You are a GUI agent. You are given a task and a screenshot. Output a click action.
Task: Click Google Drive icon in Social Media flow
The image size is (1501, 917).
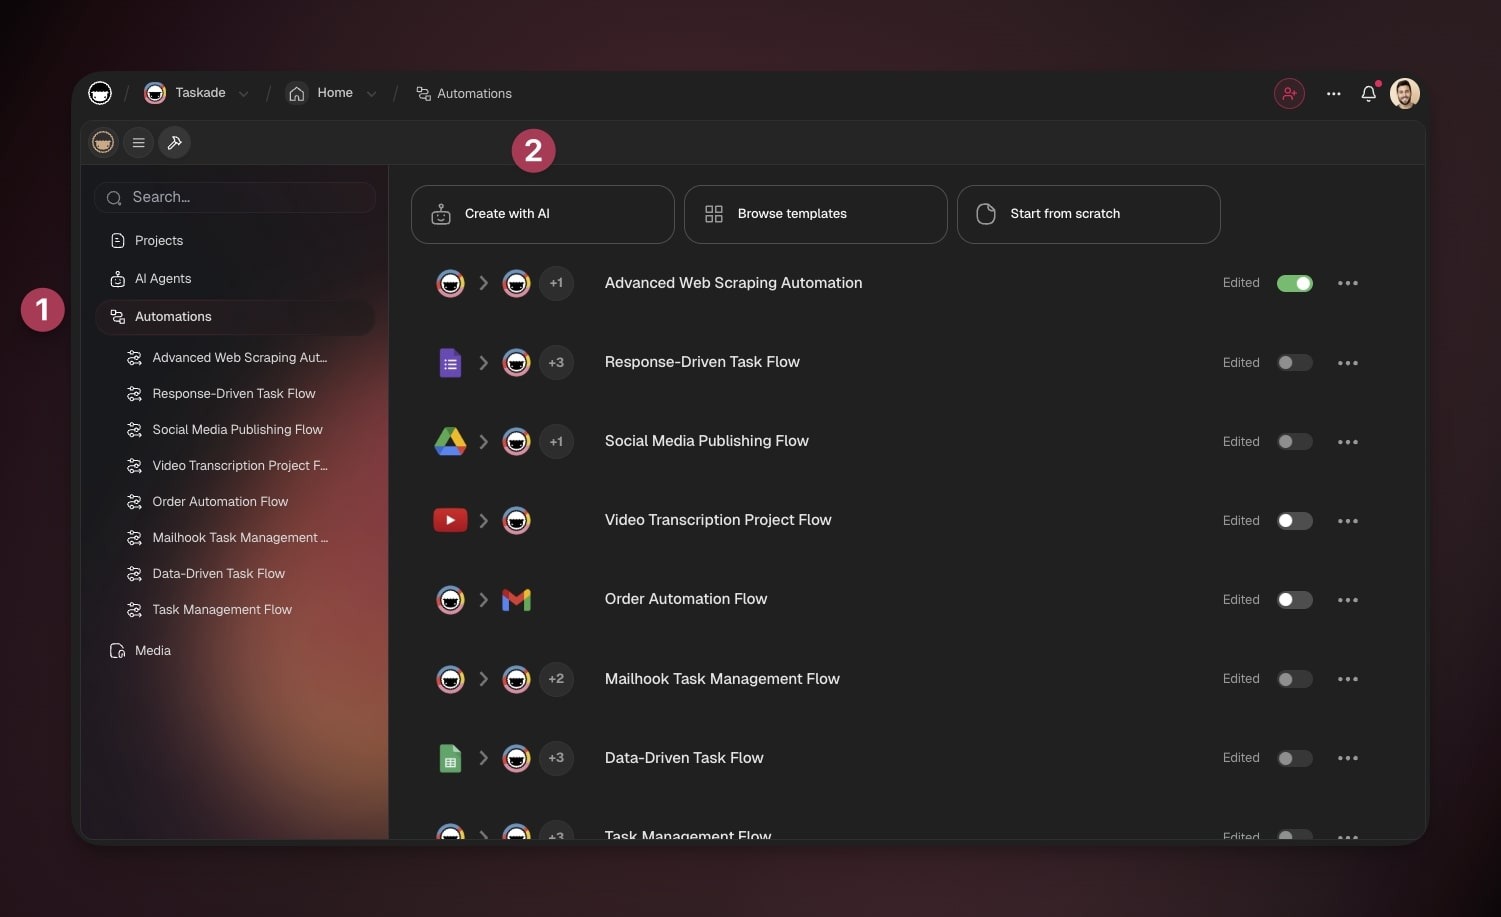[x=450, y=441]
